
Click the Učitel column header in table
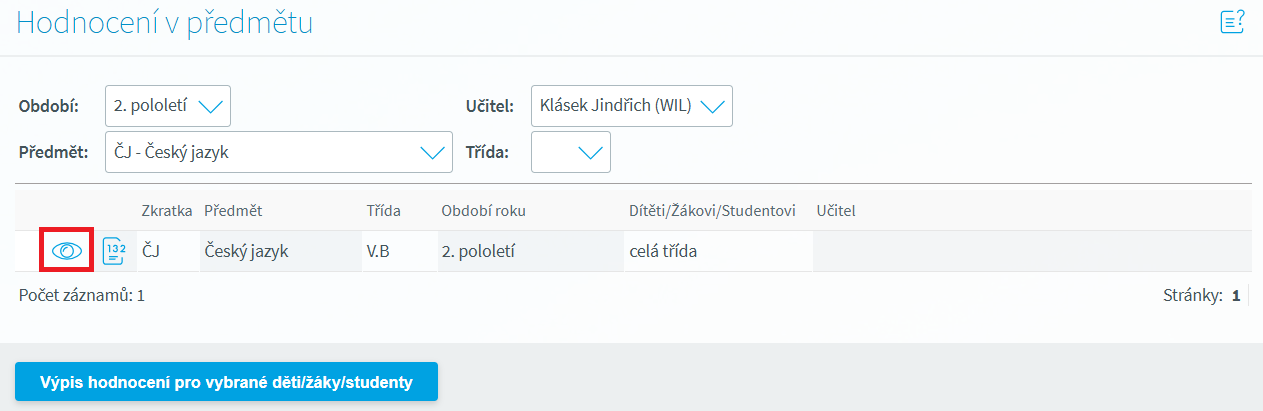pyautogui.click(x=836, y=211)
